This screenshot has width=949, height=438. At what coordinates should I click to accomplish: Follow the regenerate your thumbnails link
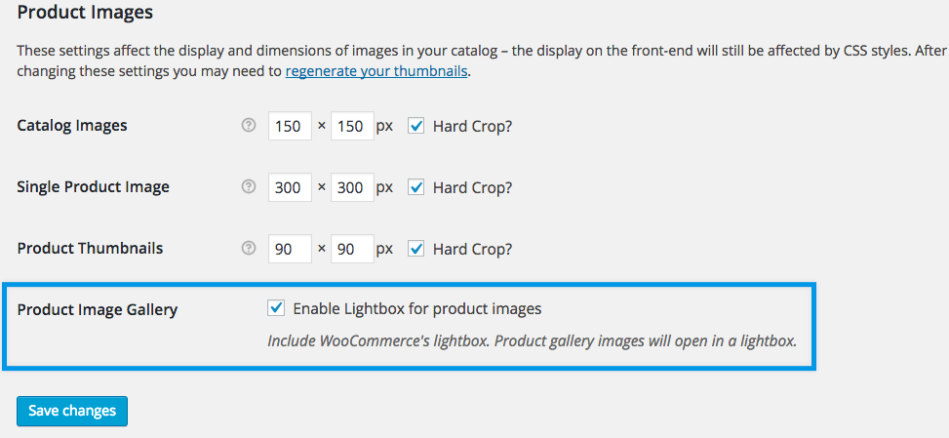376,71
